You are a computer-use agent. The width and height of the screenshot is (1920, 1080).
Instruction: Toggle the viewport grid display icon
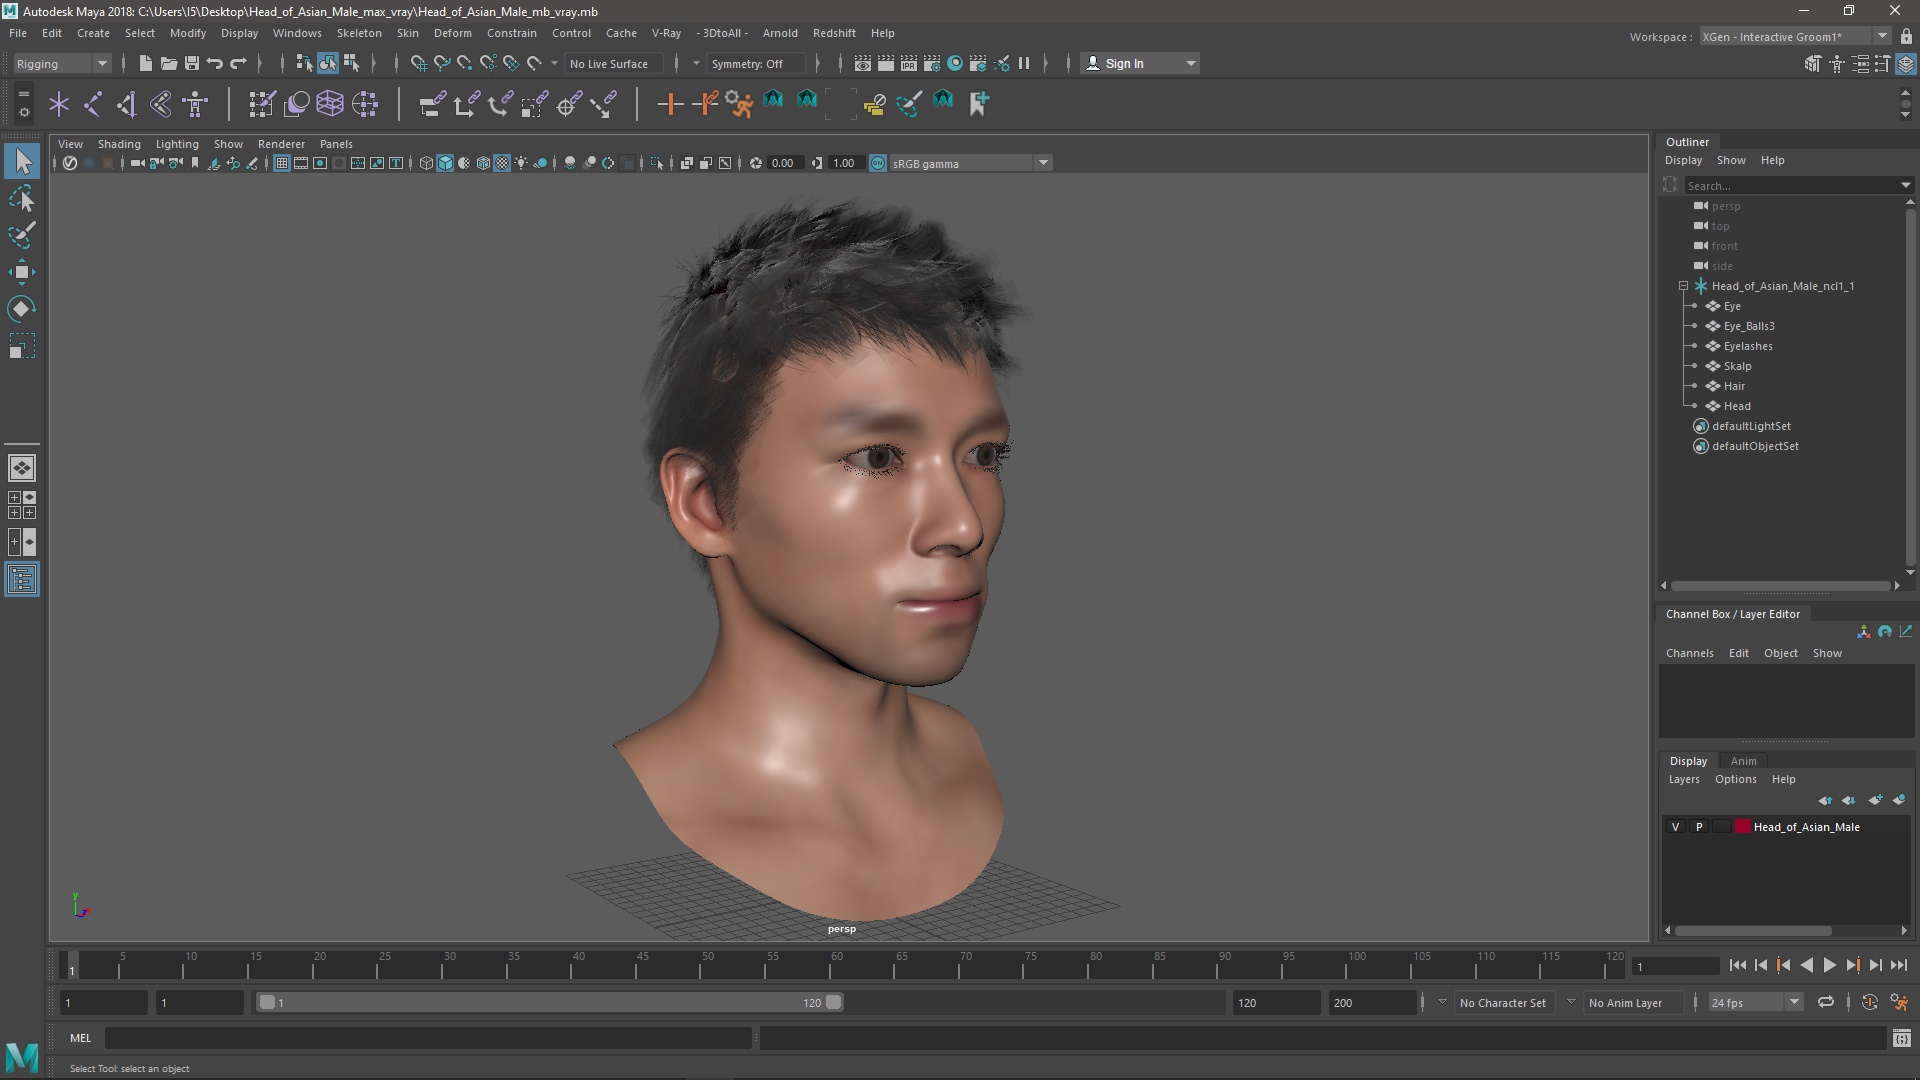point(282,163)
